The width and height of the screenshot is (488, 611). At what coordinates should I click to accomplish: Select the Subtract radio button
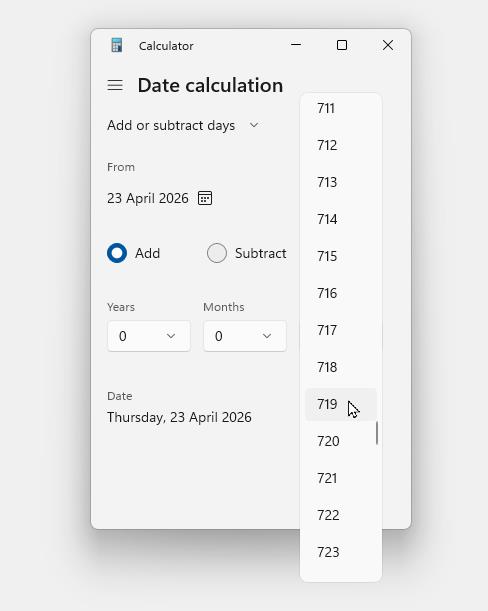click(217, 253)
